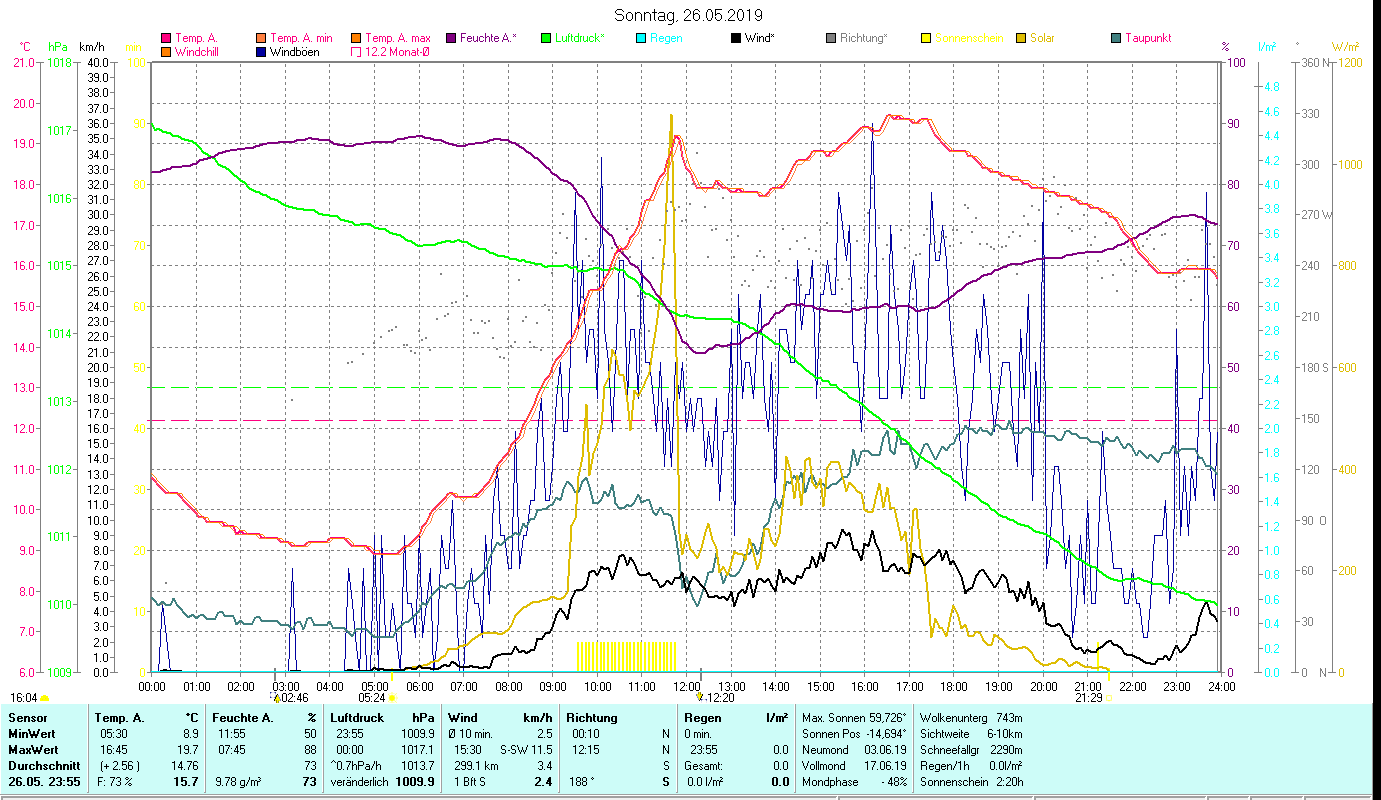
Task: Click the Temp. A. max legend square
Action: point(357,38)
